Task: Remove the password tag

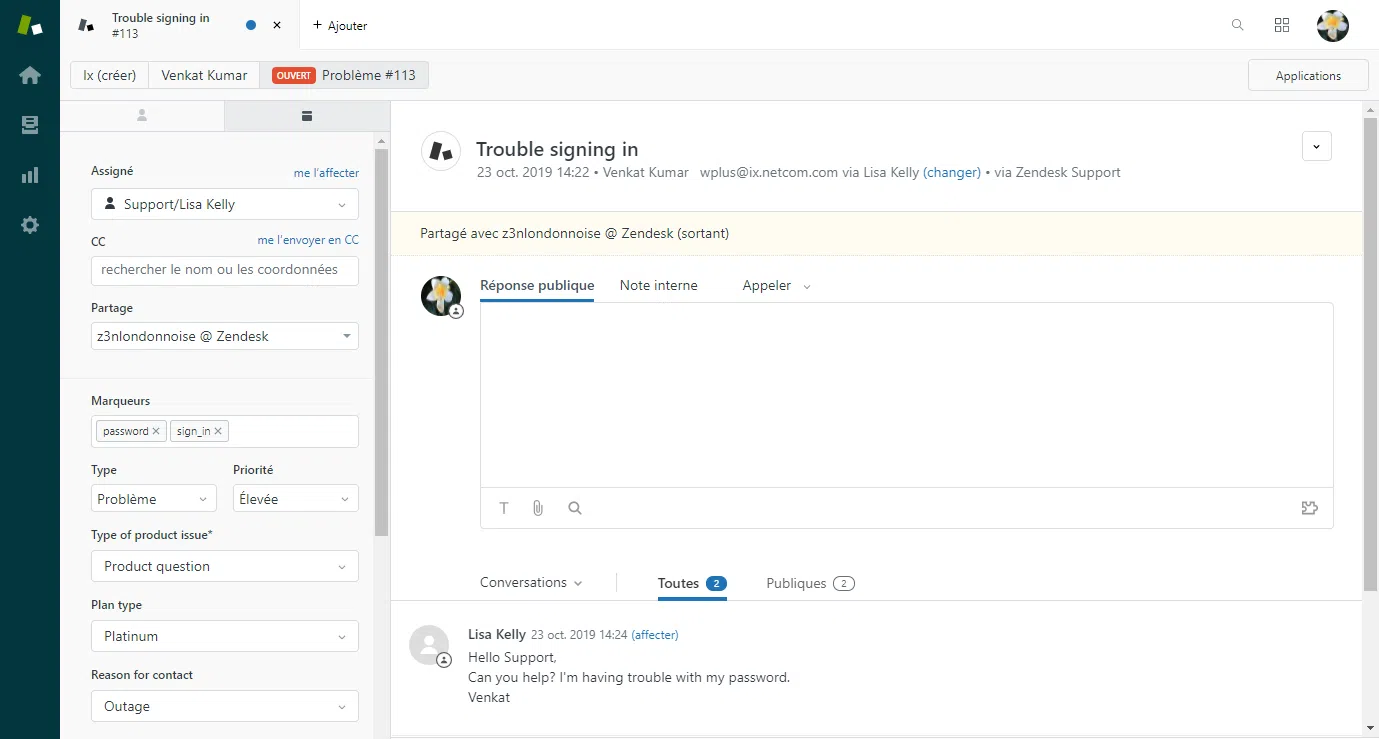Action: pos(156,431)
